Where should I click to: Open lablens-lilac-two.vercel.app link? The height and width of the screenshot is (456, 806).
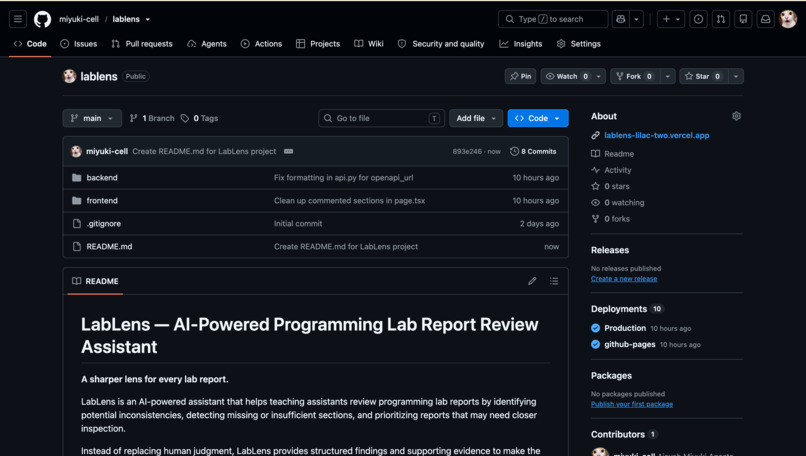click(656, 135)
